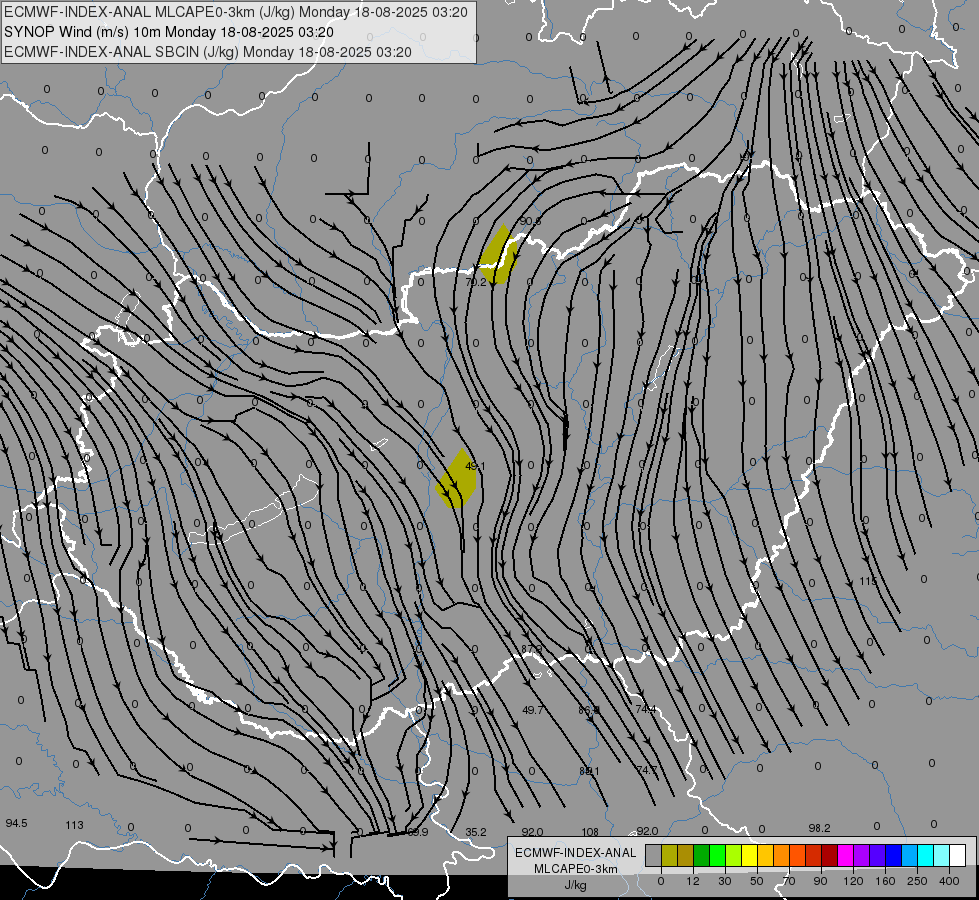Click the SBCIN header line
This screenshot has height=900, width=979.
coord(208,52)
